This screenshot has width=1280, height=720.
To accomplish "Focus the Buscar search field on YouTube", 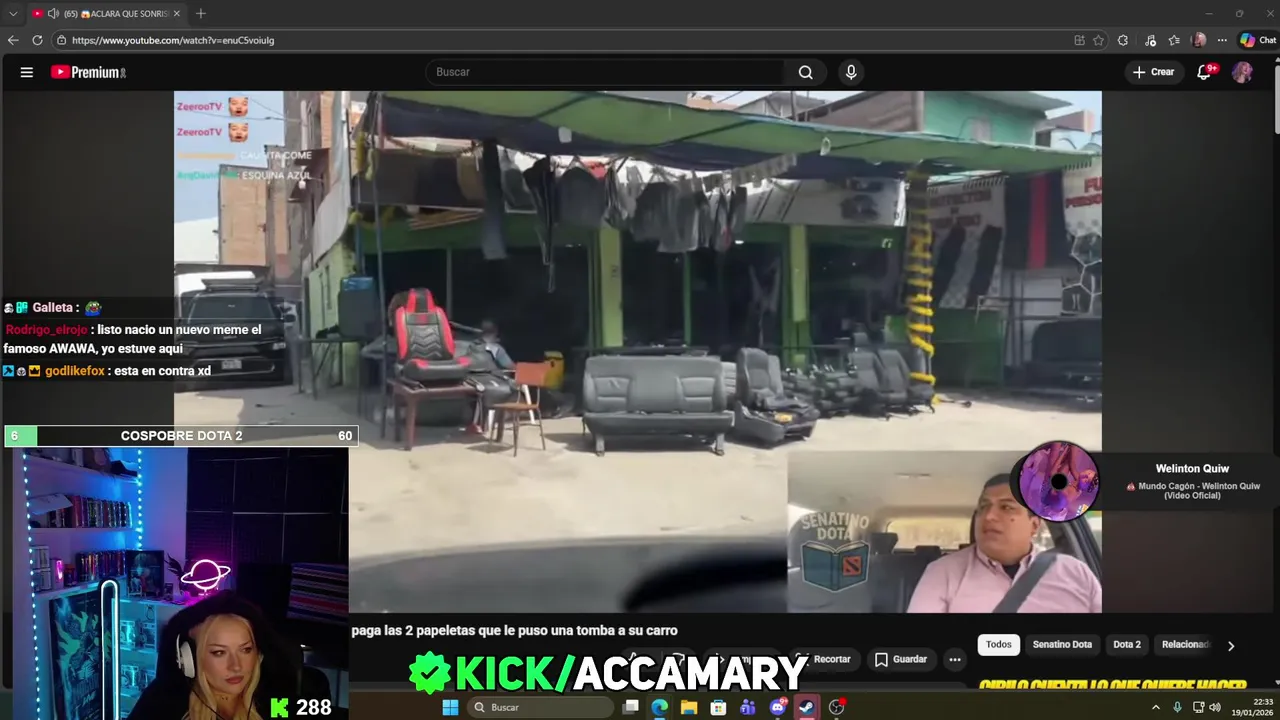I will (x=605, y=72).
